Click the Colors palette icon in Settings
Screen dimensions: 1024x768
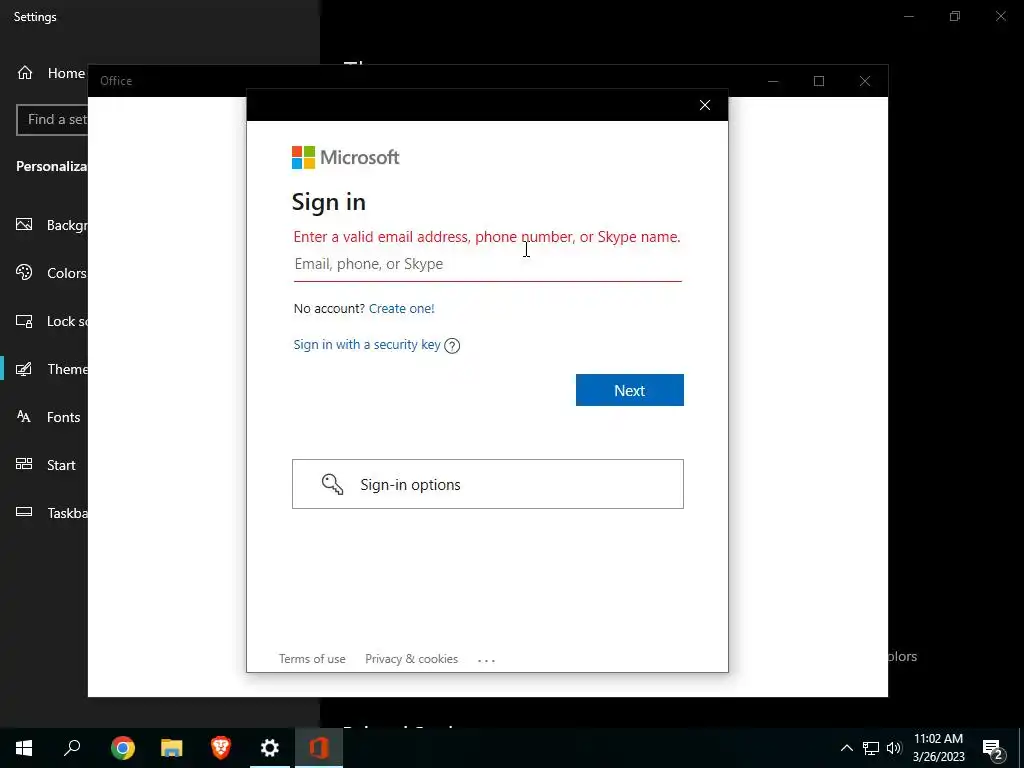(x=24, y=272)
